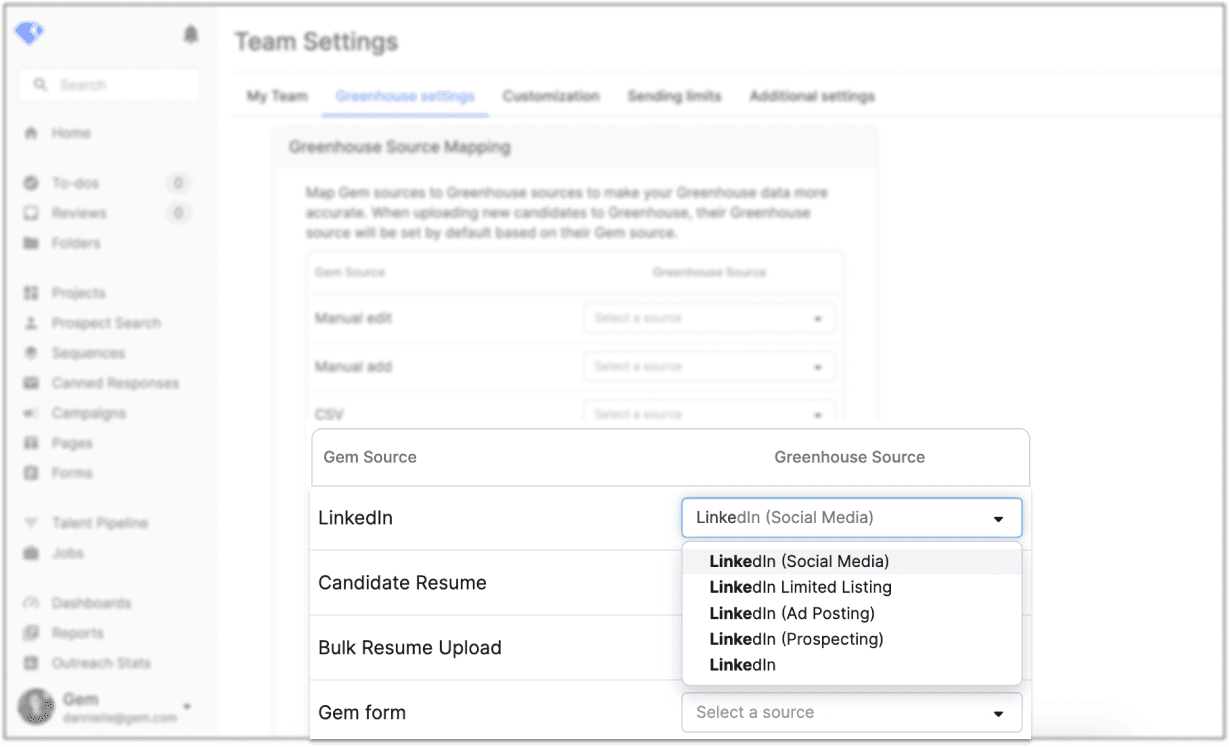Open the Dashboards gauge icon
This screenshot has width=1229, height=747.
pos(31,603)
